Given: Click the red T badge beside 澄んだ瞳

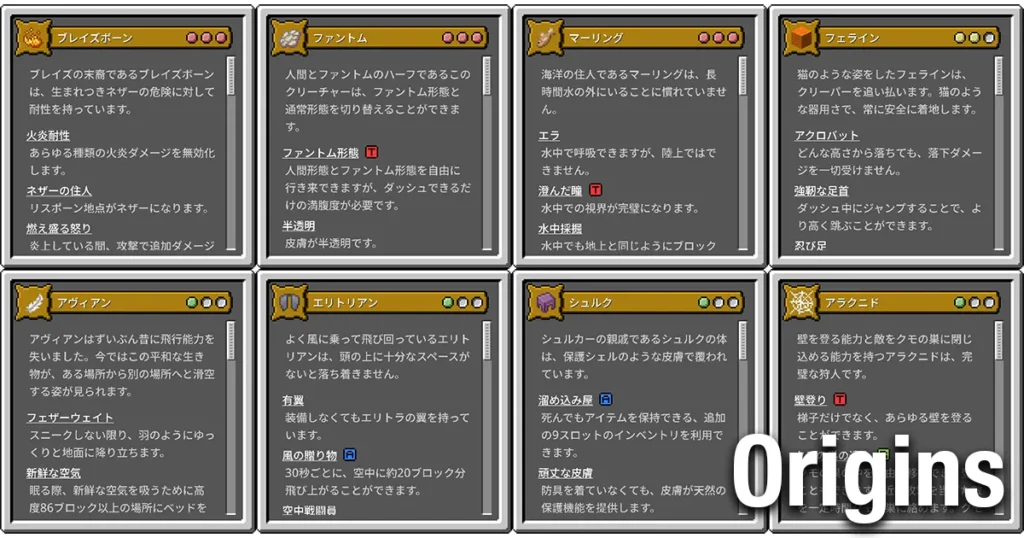Looking at the screenshot, I should [595, 190].
